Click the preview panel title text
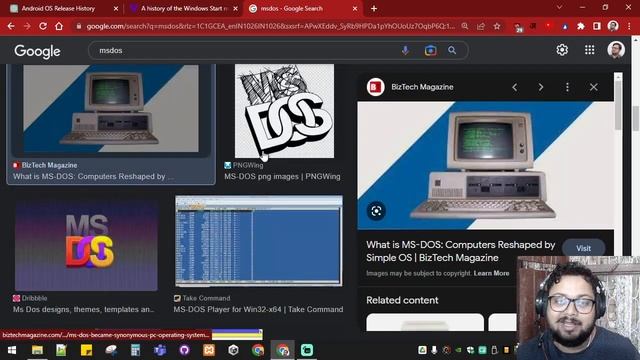 (x=460, y=251)
